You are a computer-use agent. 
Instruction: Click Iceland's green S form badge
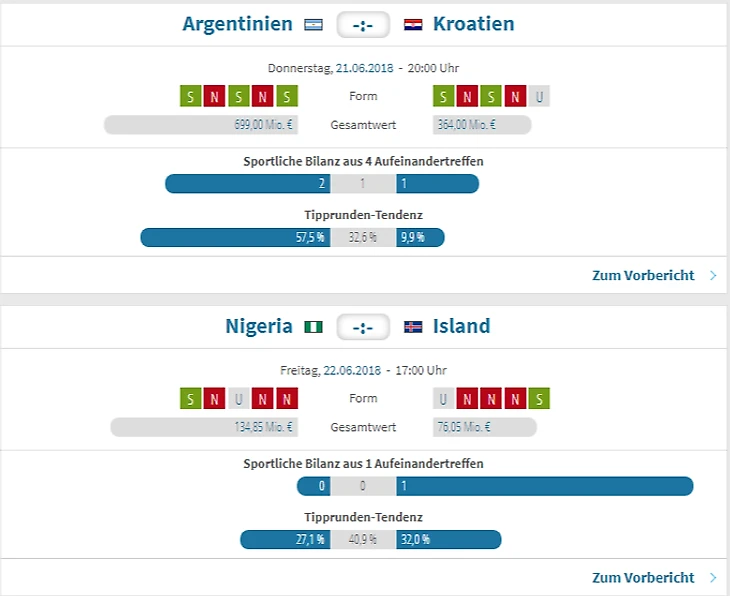point(540,399)
